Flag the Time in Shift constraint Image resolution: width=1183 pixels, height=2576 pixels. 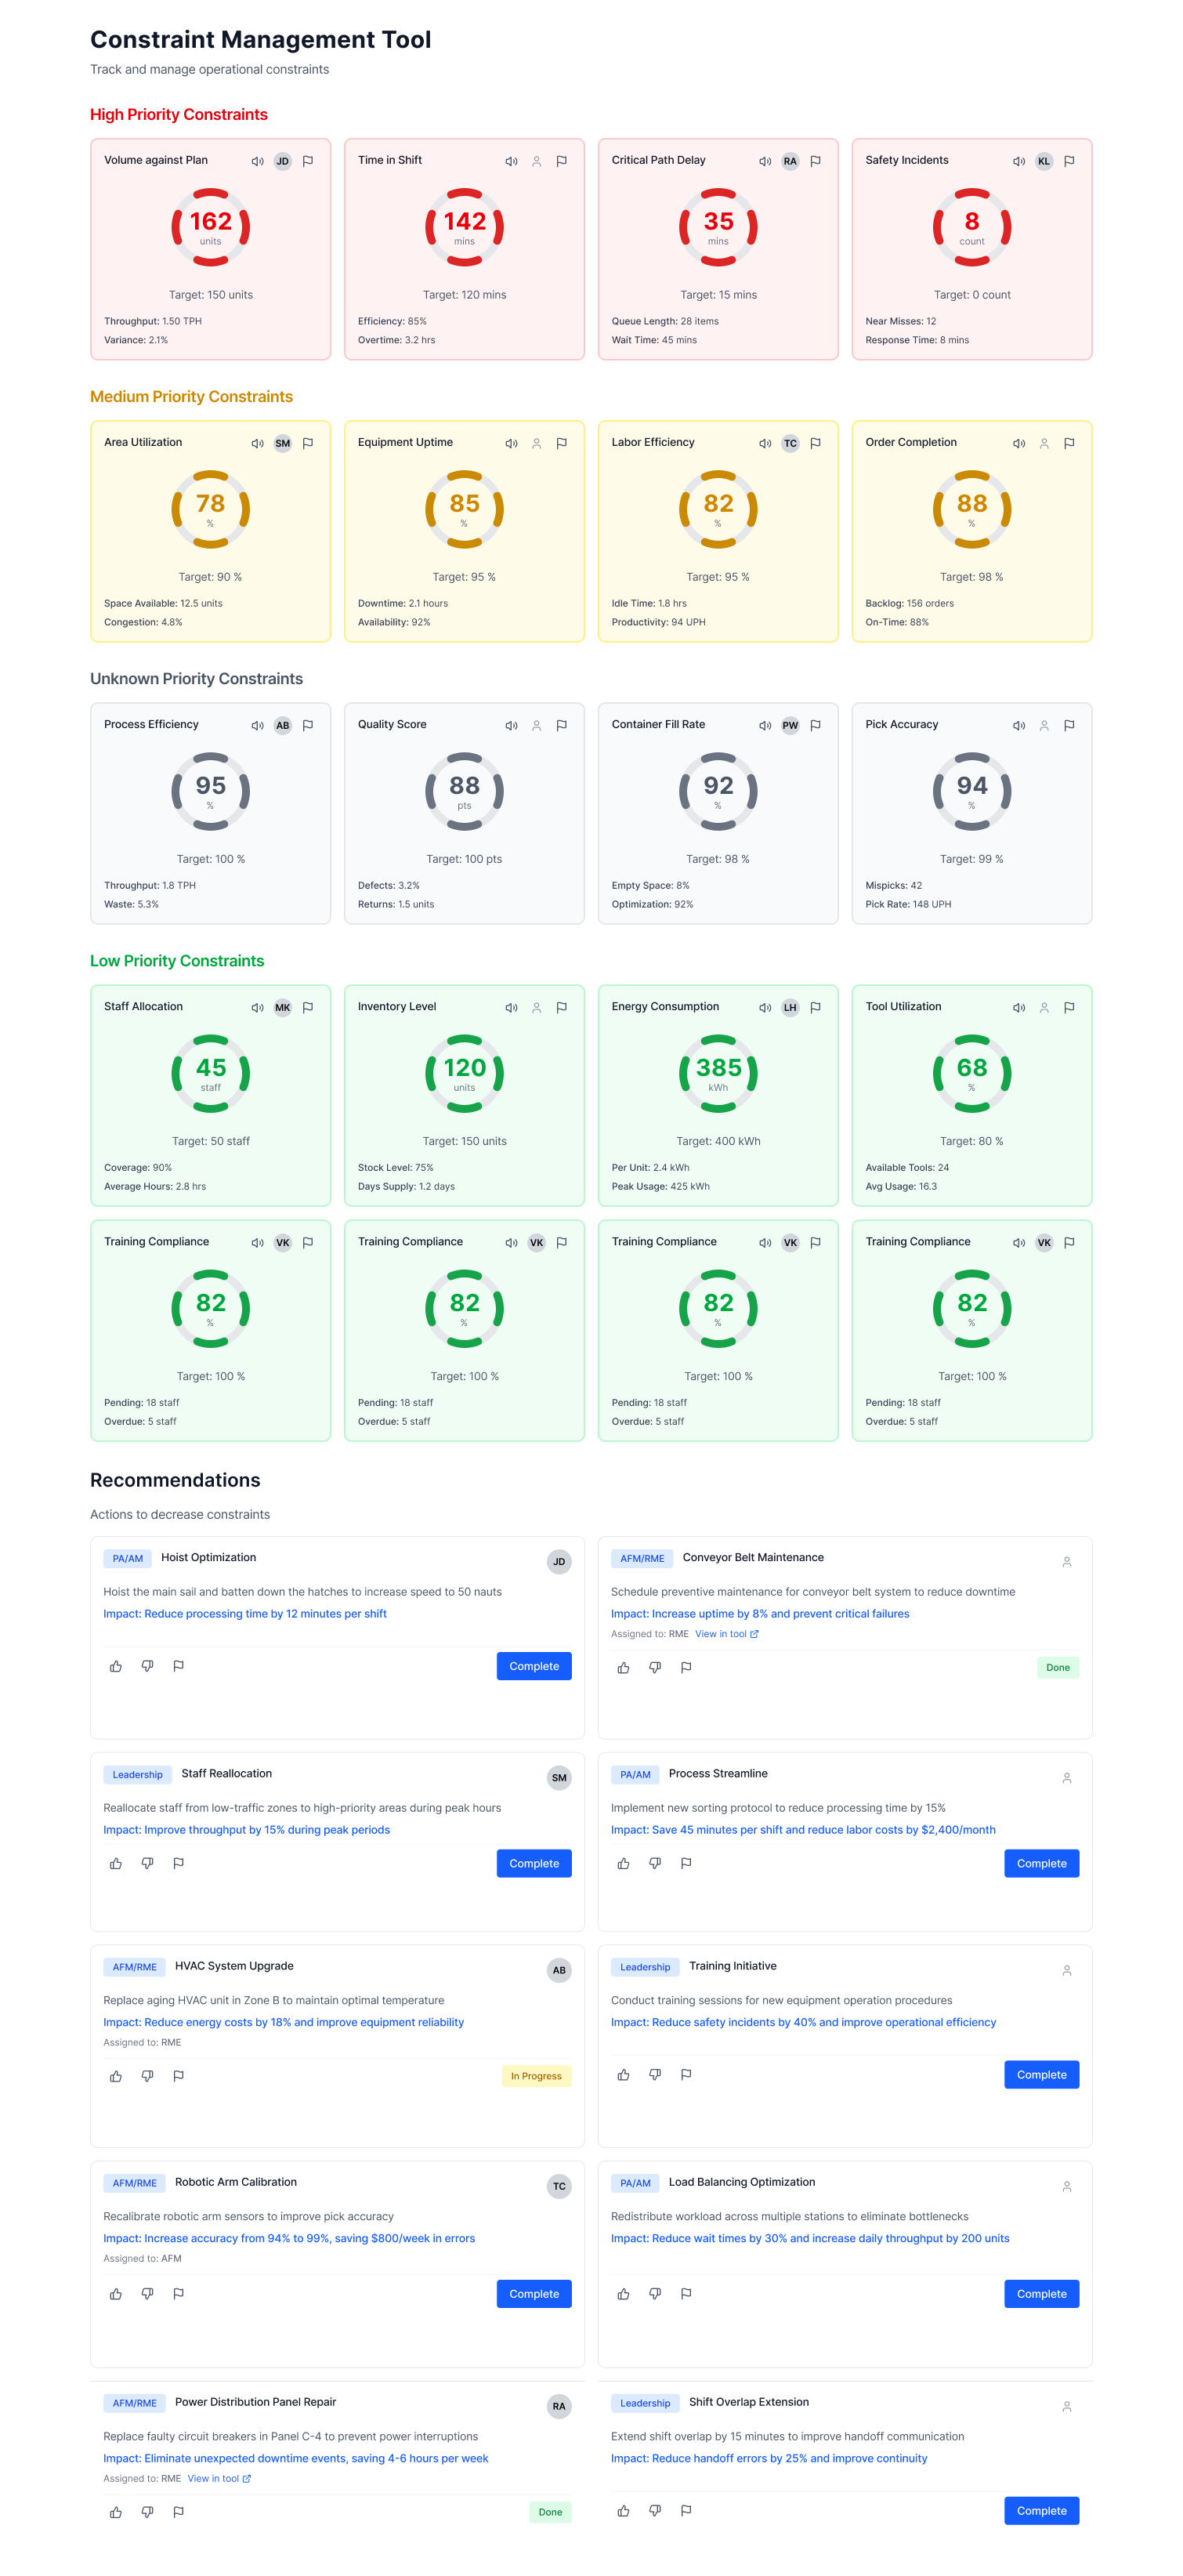click(x=562, y=161)
